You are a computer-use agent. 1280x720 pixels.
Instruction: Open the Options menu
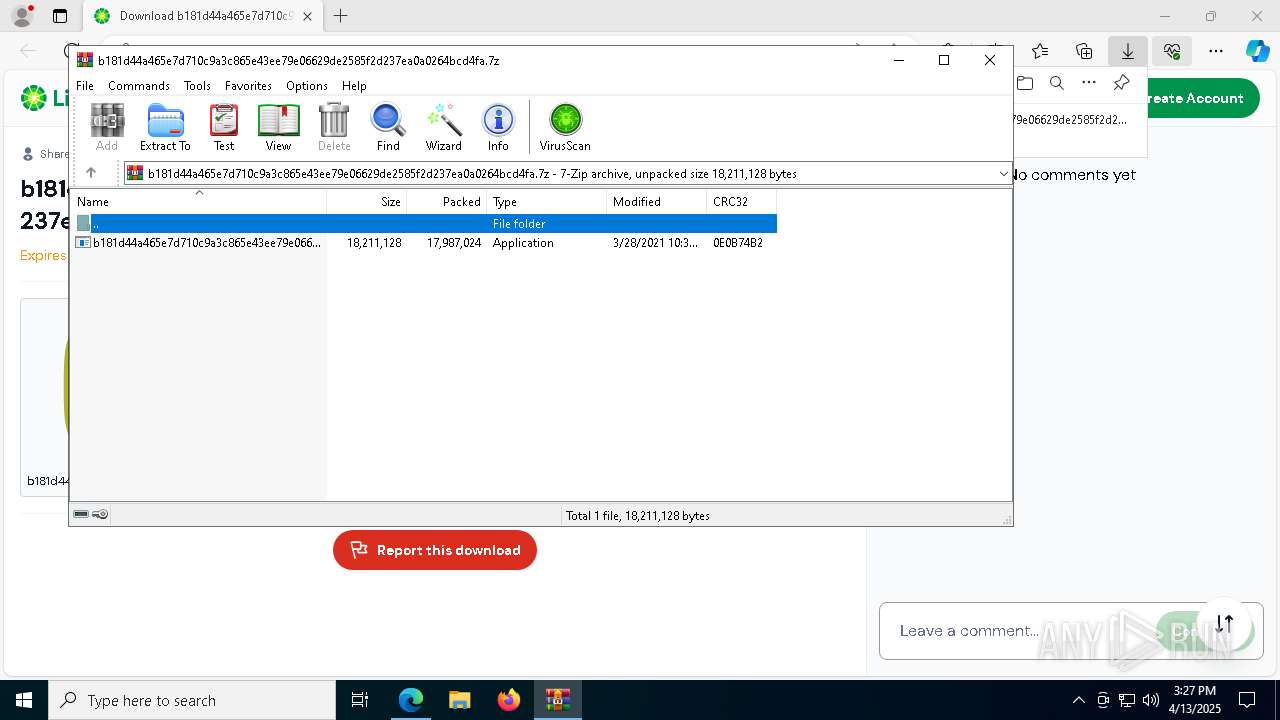(x=306, y=86)
